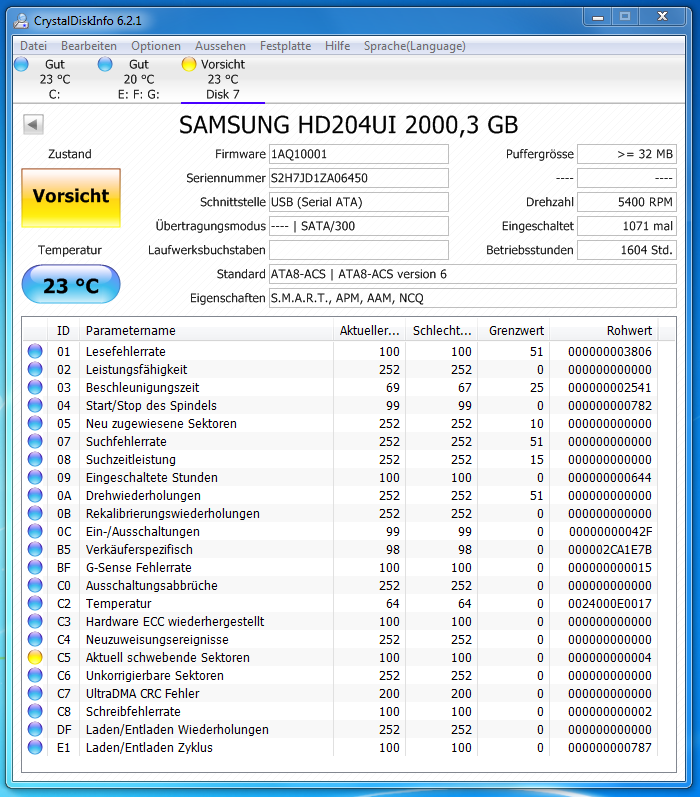
Task: Click the Eigenschaften field S.M.A.R.T., APM, AAM, NCQ
Action: (473, 298)
